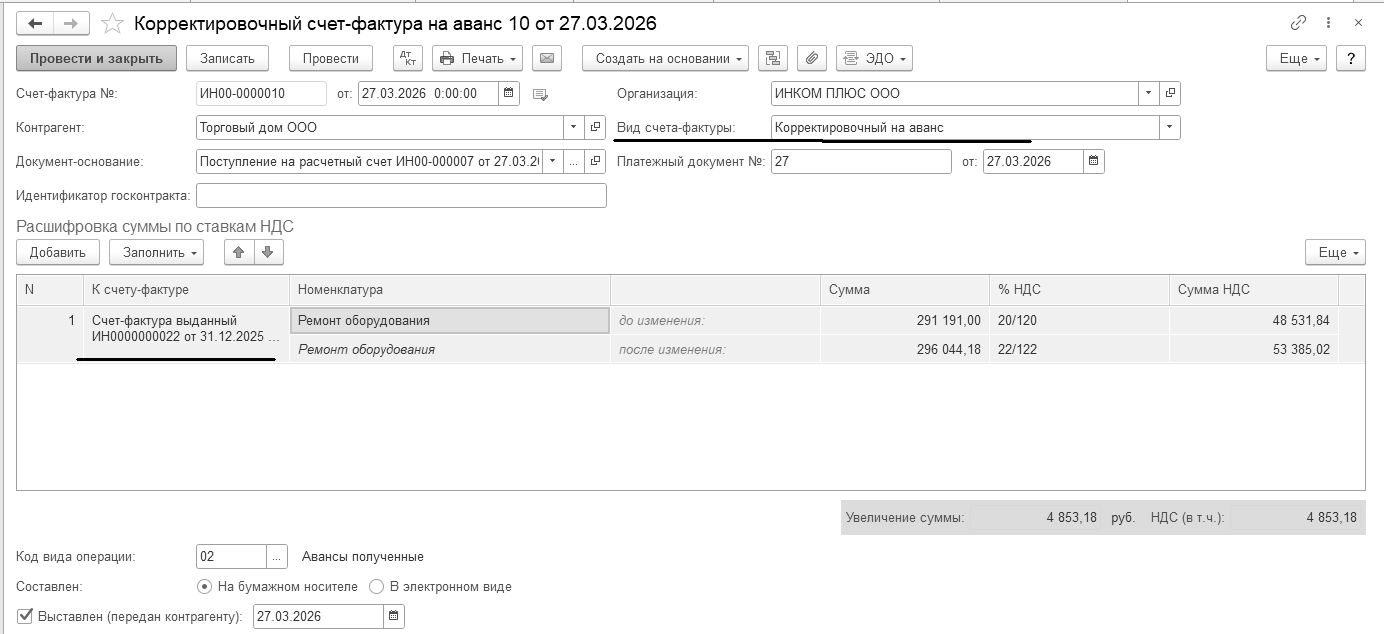The height and width of the screenshot is (634, 1384).
Task: Expand the 'Контрагент' dropdown arrow
Action: [573, 127]
